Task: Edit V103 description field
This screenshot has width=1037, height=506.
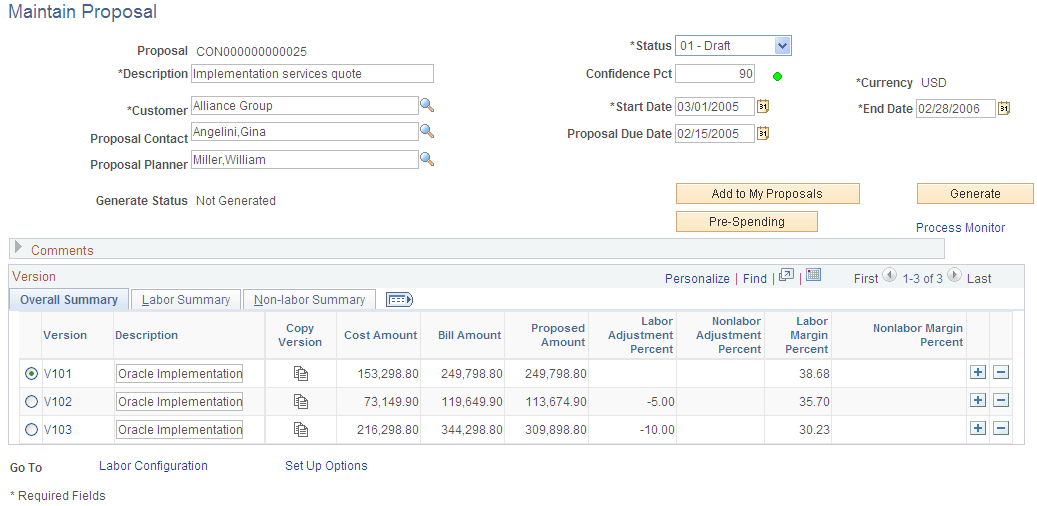Action: pos(179,430)
